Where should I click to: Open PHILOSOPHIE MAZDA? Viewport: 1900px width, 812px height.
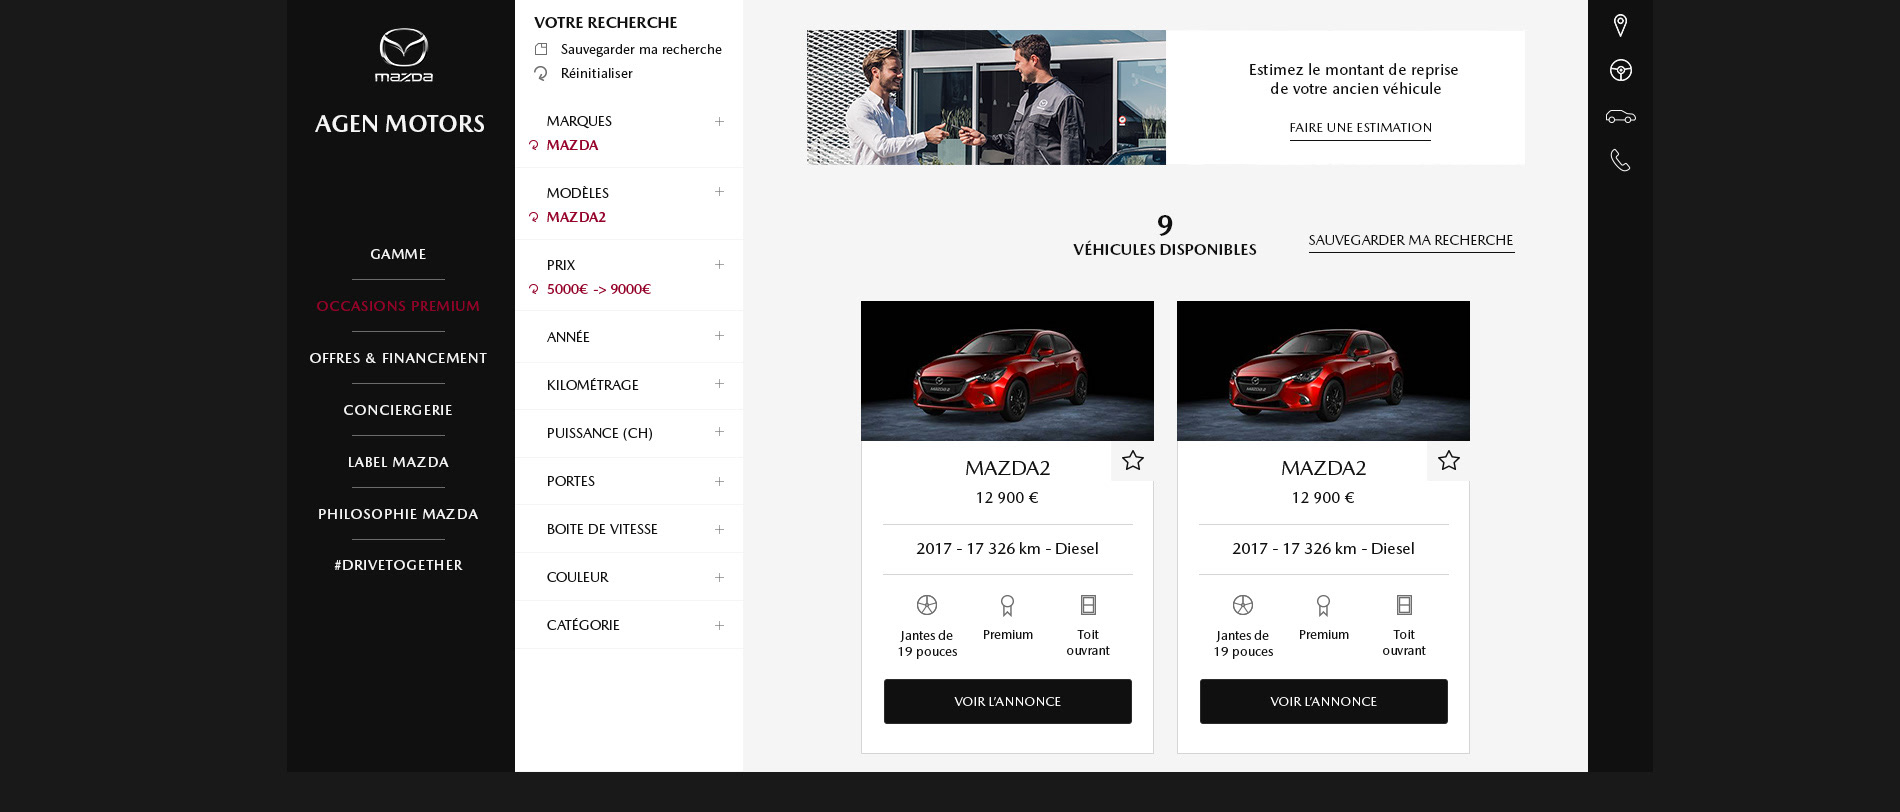(398, 514)
